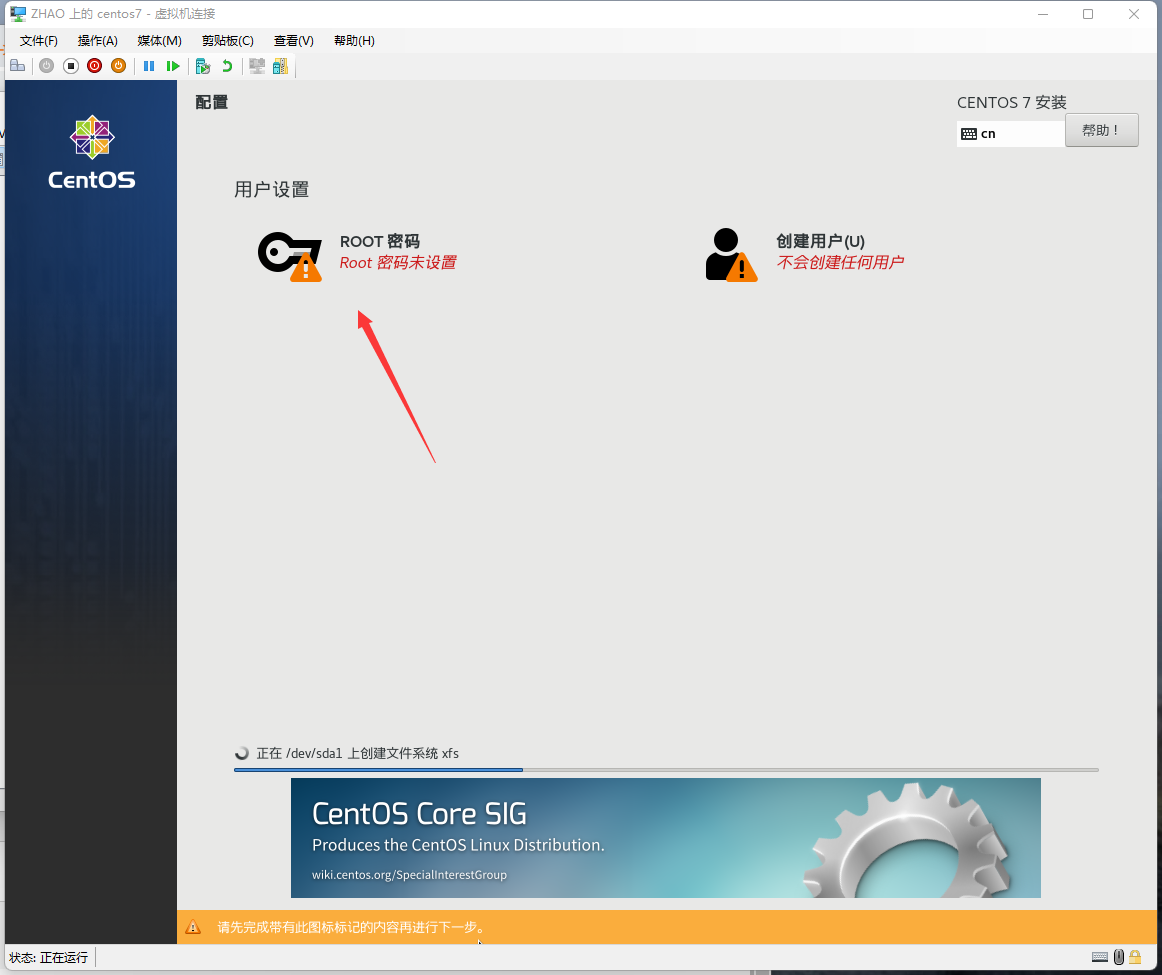The image size is (1162, 975).
Task: Click the orange Save state icon
Action: pyautogui.click(x=118, y=66)
